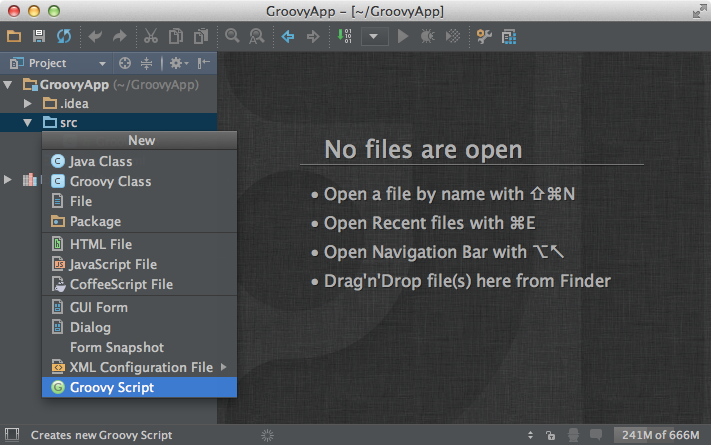Open XML Configuration File submenu
Image resolution: width=711 pixels, height=445 pixels.
coord(139,367)
